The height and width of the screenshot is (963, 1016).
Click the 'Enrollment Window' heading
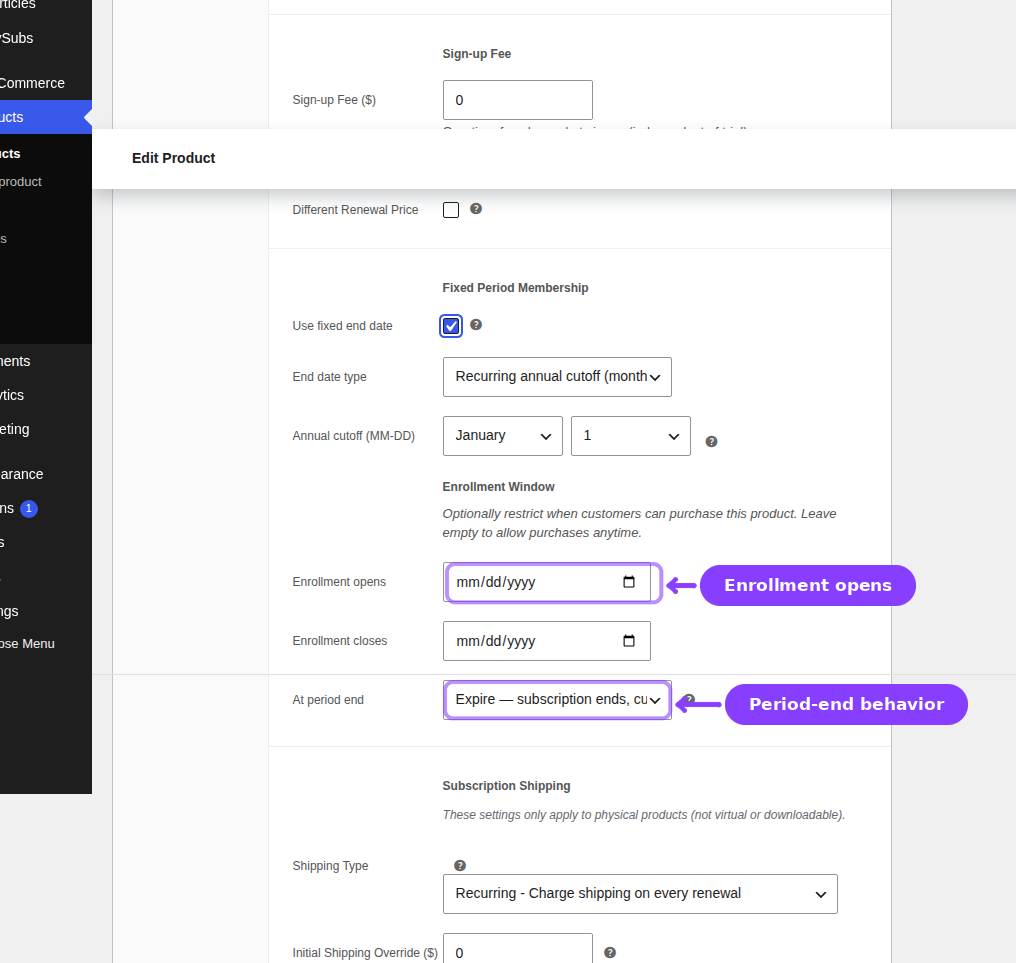[498, 487]
